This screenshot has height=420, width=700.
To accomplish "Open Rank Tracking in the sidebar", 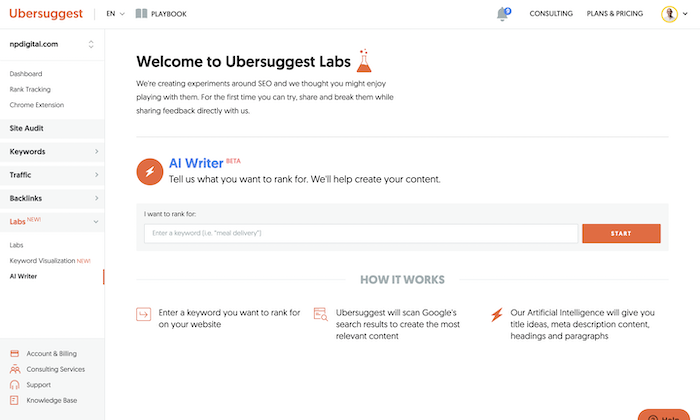I will (30, 89).
